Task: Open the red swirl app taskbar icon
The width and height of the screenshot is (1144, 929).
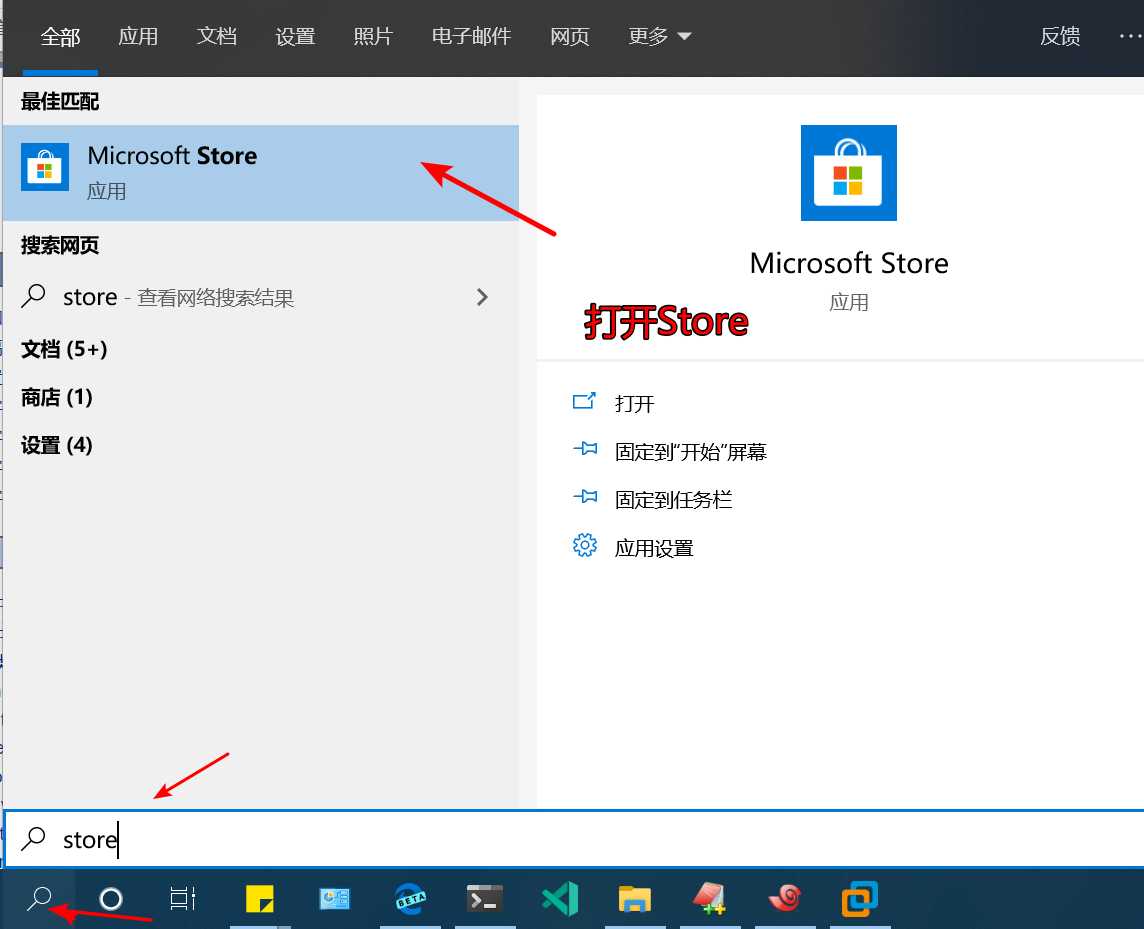Action: pos(785,899)
